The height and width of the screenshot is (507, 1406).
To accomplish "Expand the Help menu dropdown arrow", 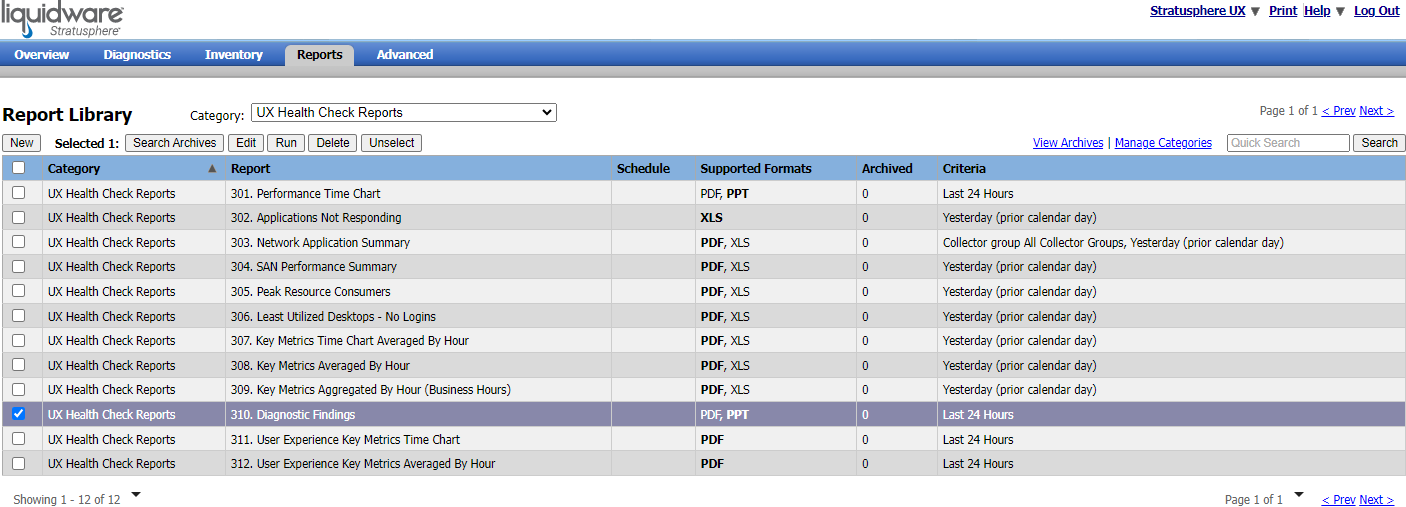I will coord(1340,11).
